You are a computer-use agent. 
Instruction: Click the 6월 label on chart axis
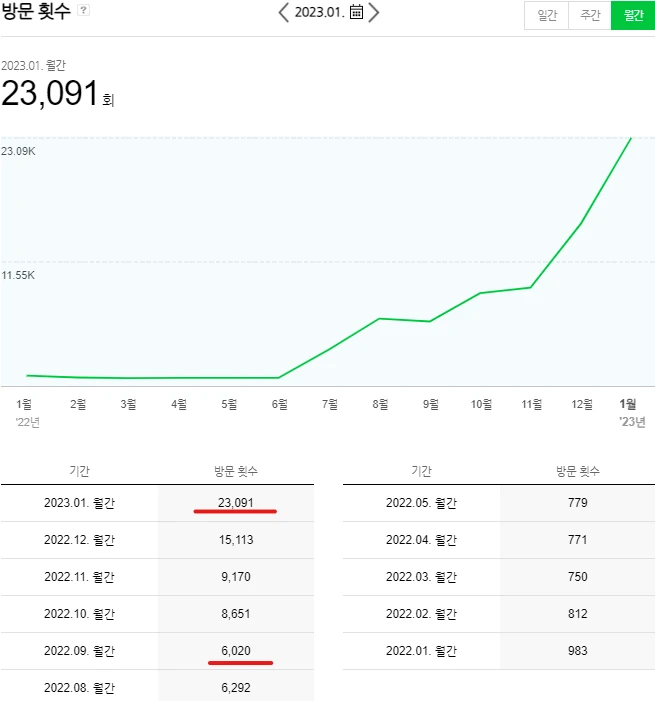pyautogui.click(x=279, y=404)
